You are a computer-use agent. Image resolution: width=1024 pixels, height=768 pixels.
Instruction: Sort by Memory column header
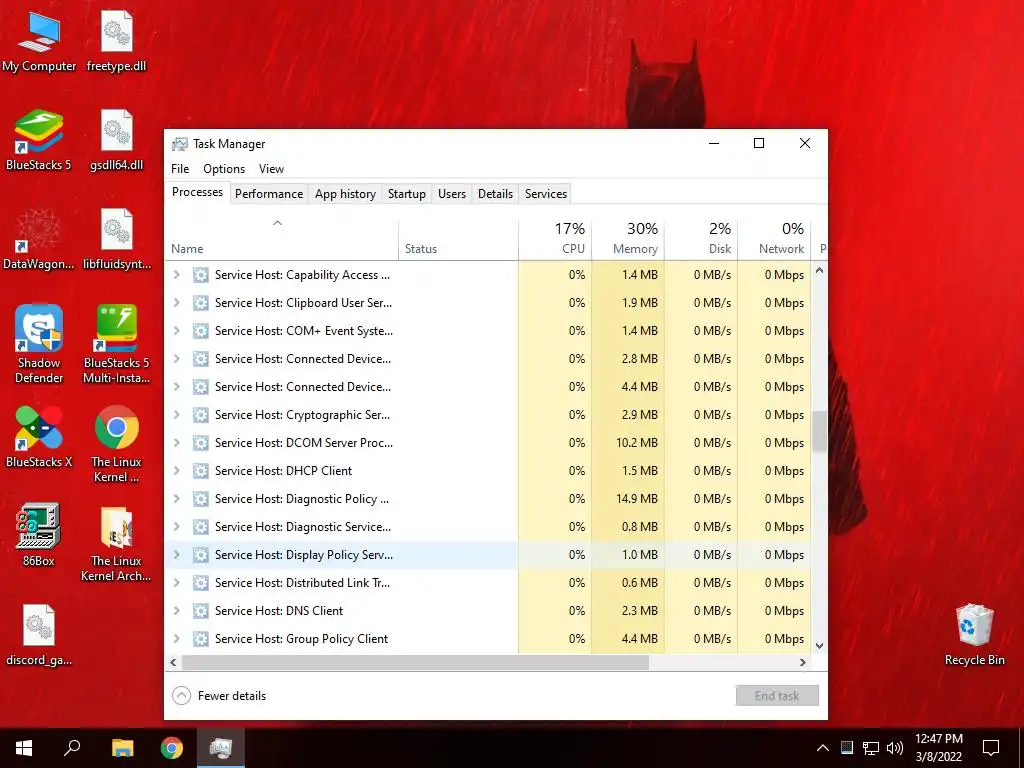click(x=628, y=239)
